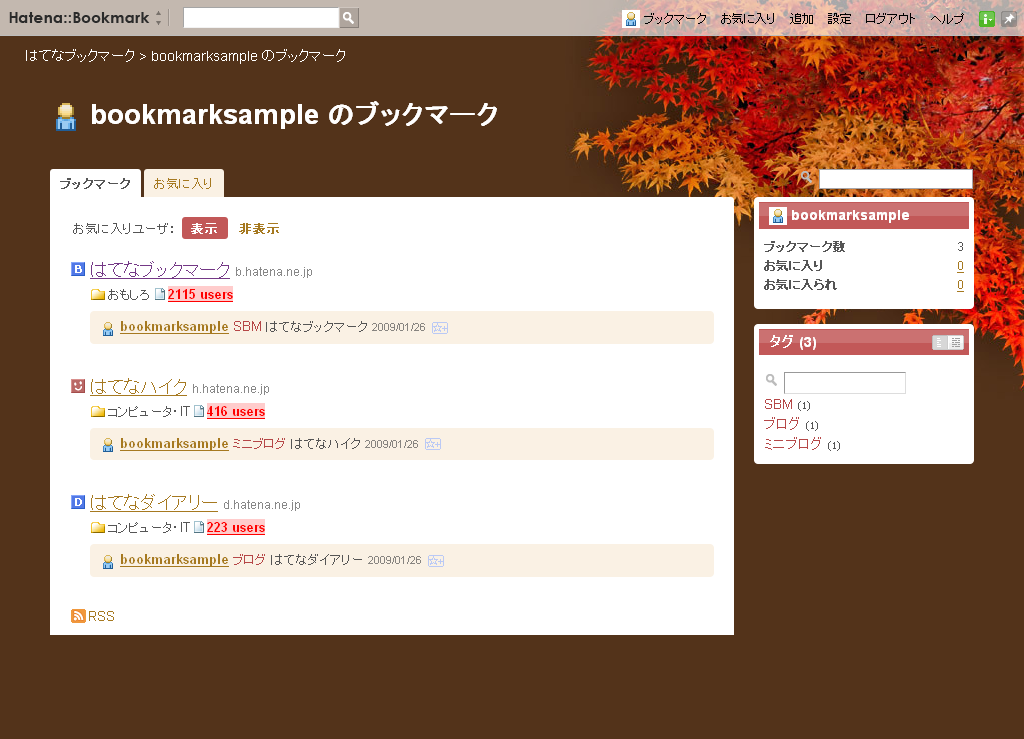Click the user avatar icon beside ブックマーク menu

[631, 19]
